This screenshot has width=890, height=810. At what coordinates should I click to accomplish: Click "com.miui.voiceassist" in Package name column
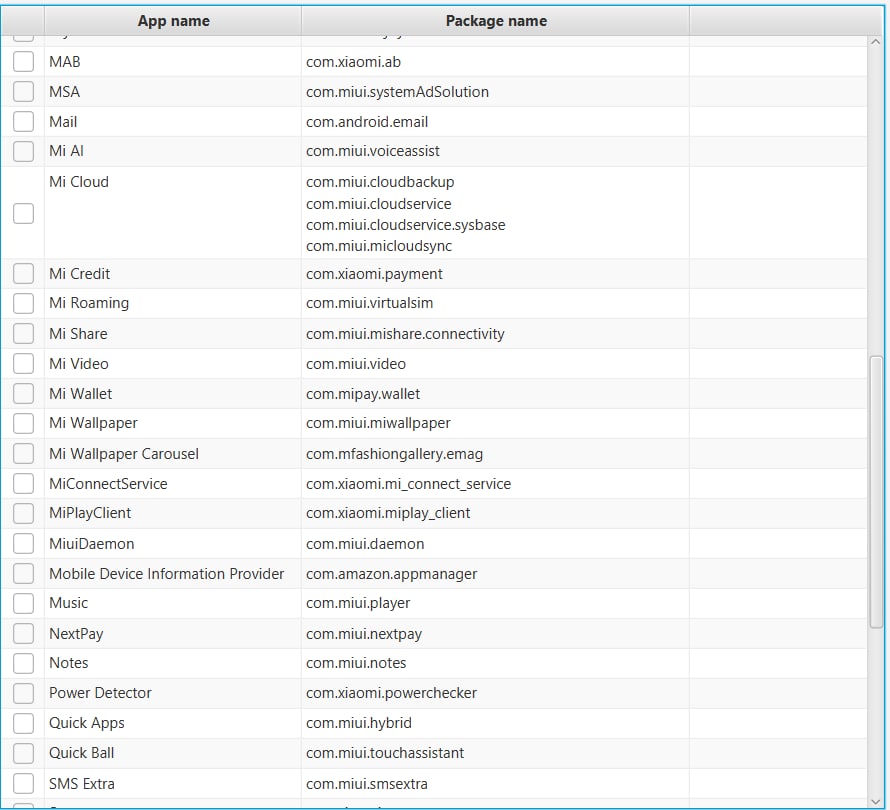click(373, 151)
